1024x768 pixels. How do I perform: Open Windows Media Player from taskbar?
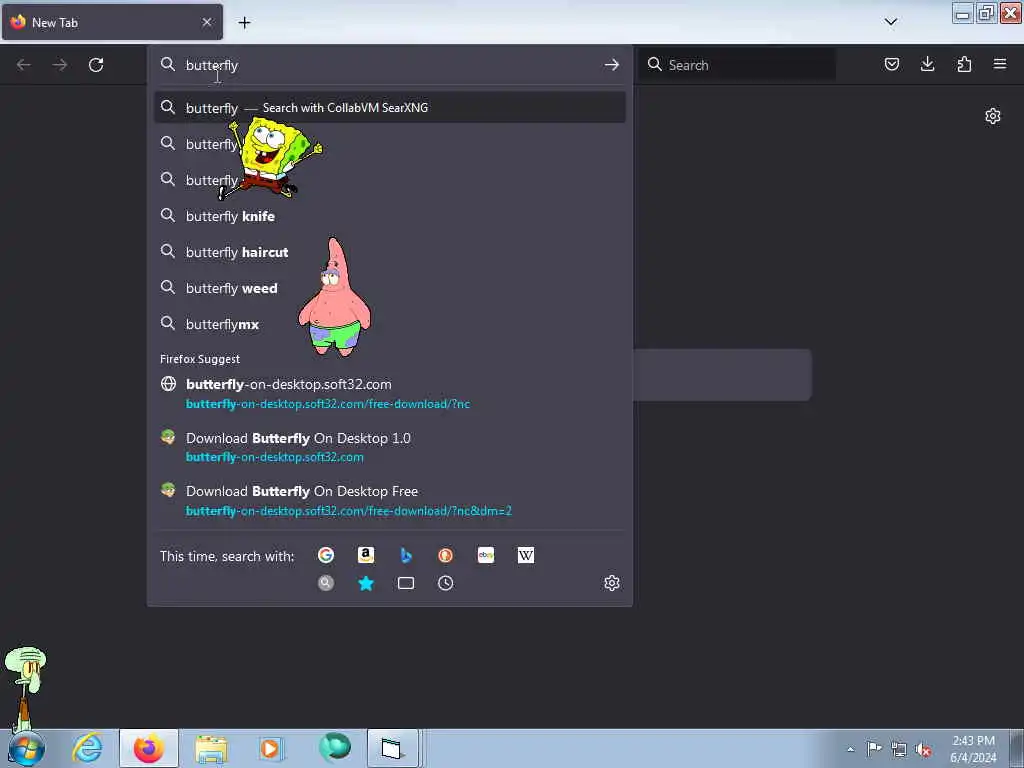(270, 748)
